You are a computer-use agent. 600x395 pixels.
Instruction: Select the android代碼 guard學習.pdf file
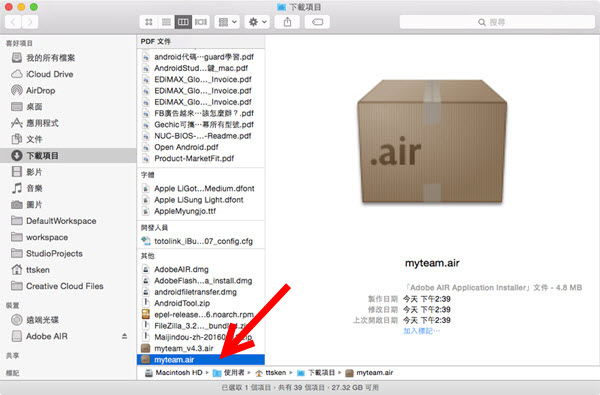[x=201, y=57]
